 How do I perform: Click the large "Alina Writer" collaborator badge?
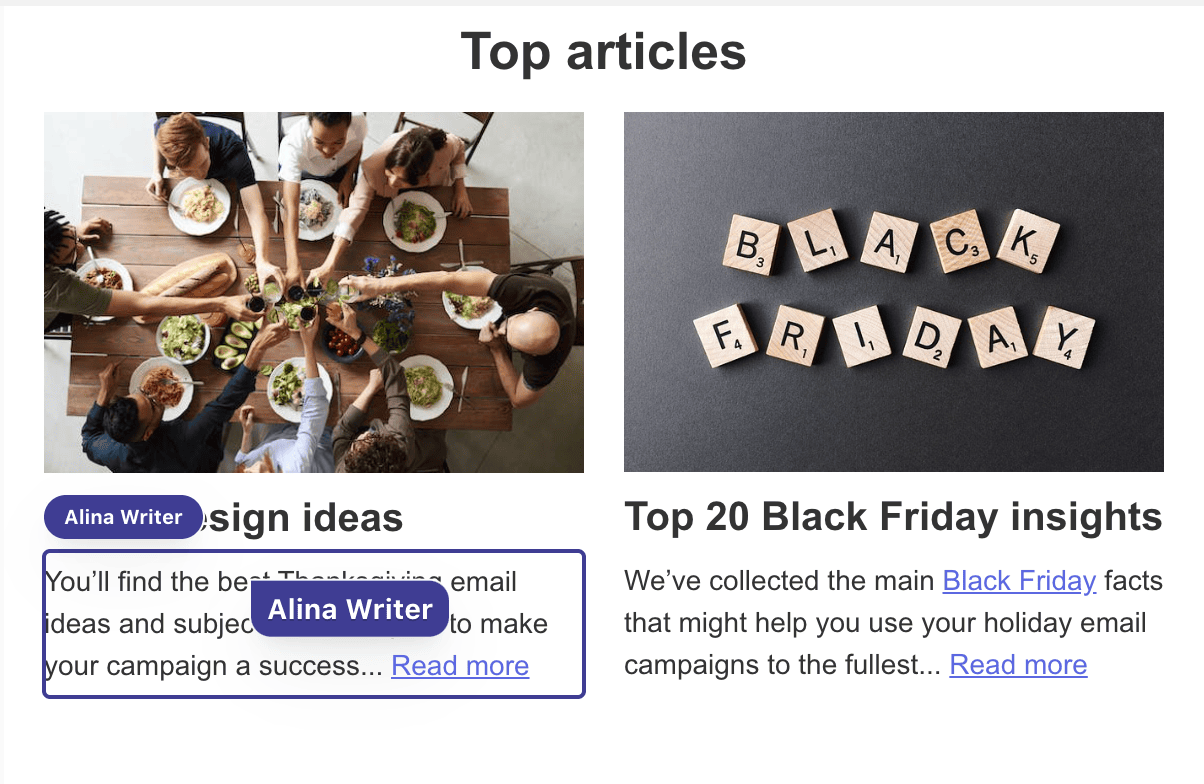pyautogui.click(x=350, y=609)
